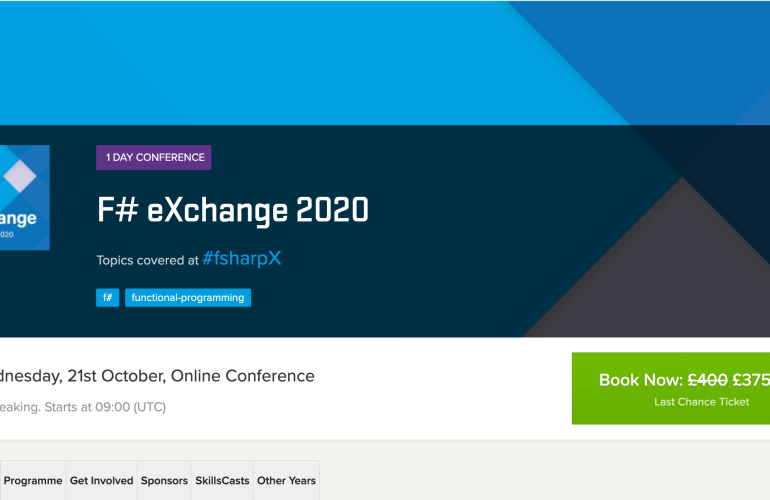Click the F# eXchange logo thumbnail
Image resolution: width=770 pixels, height=500 pixels.
[24, 198]
